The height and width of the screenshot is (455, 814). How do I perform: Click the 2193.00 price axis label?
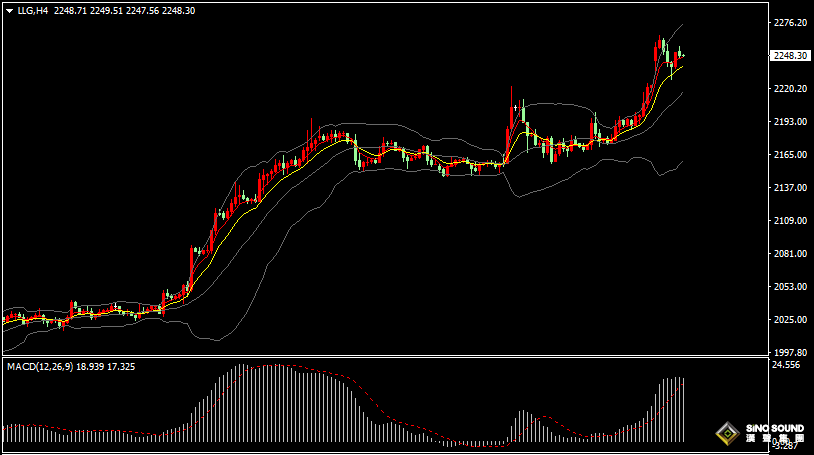pyautogui.click(x=790, y=122)
